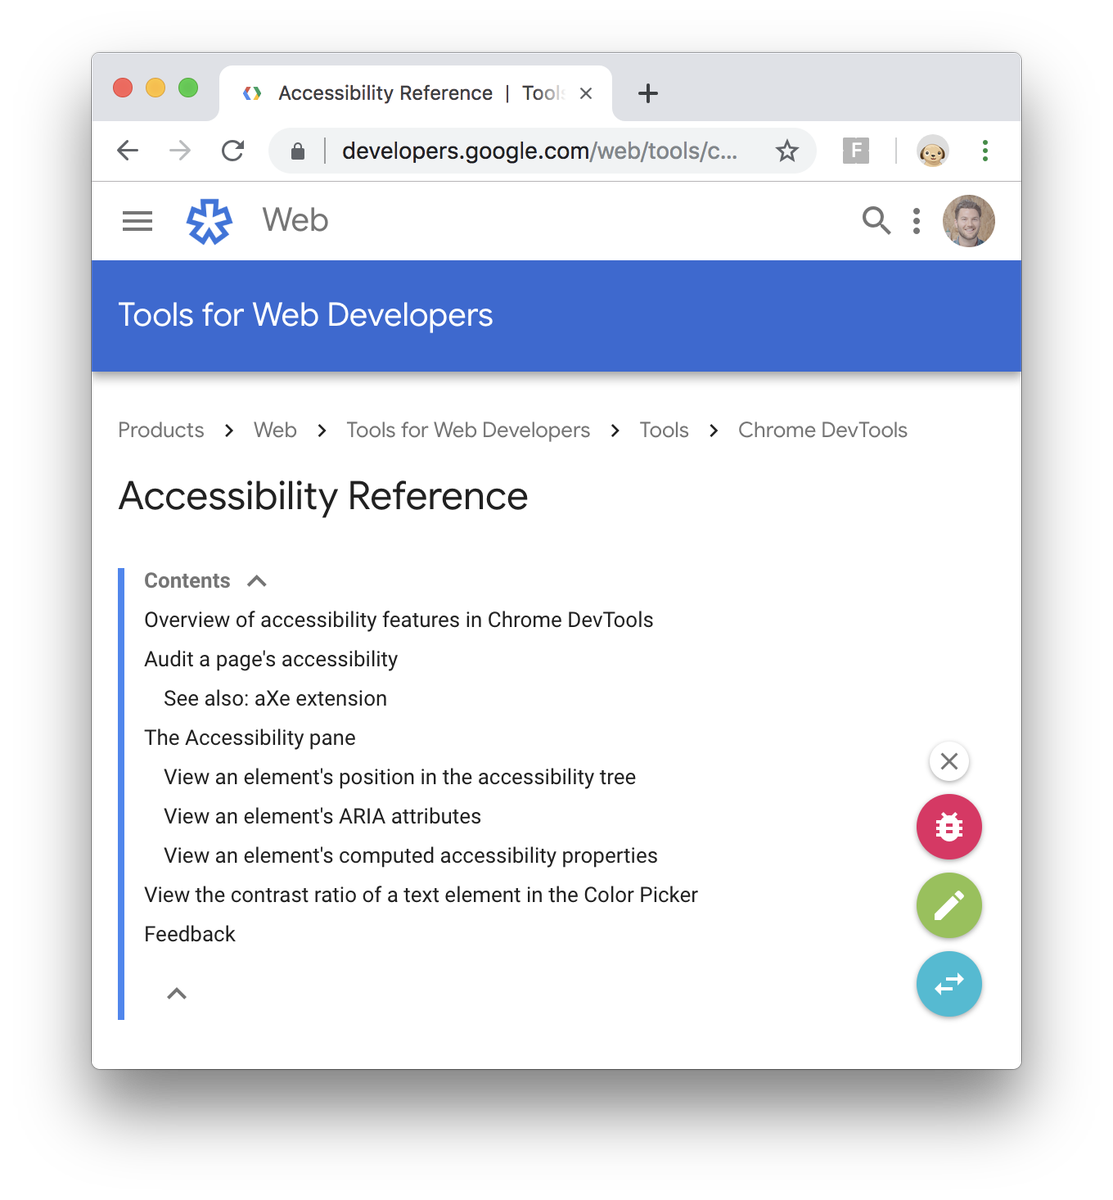
Task: Click the Web site title
Action: point(295,220)
